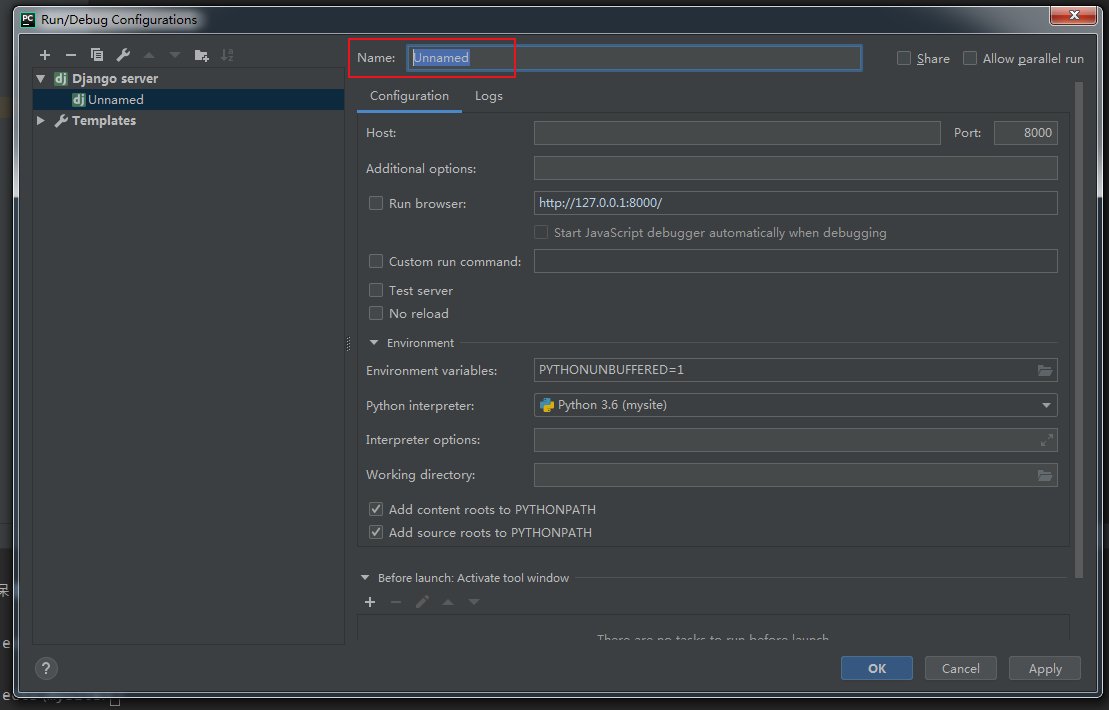Screen dimensions: 1109x710
Task: Toggle the No reload option
Action: coord(376,313)
